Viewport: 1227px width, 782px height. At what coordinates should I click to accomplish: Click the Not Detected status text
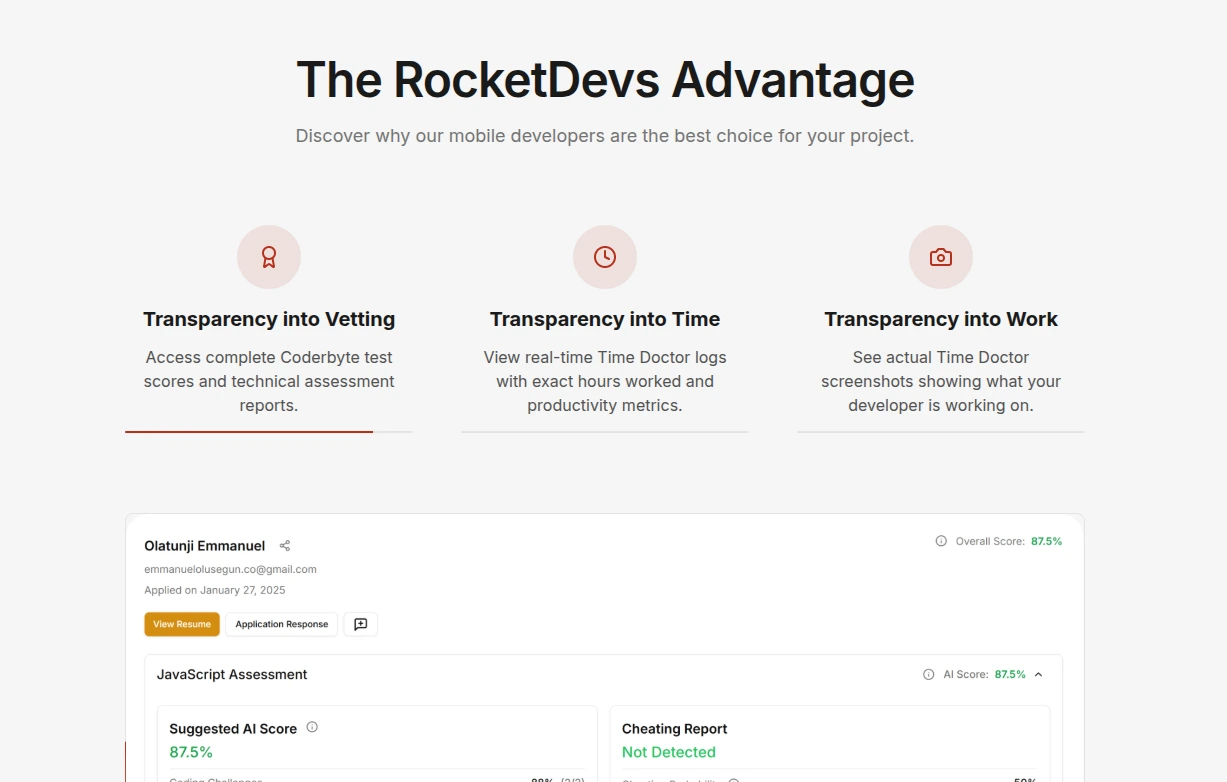[x=669, y=752]
